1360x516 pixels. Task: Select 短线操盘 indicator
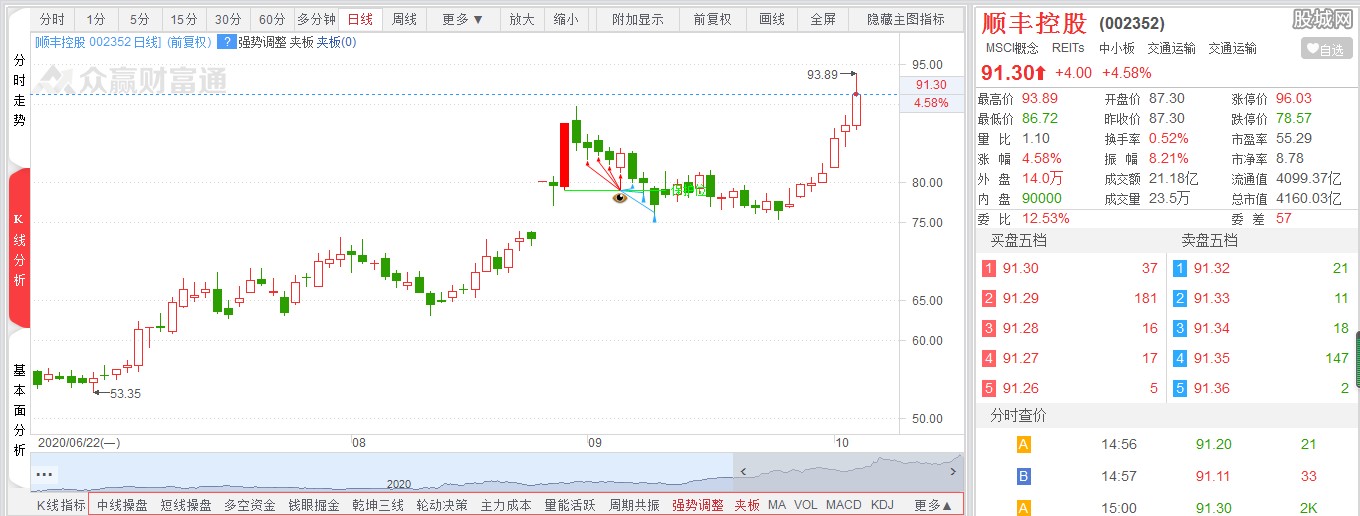[x=186, y=505]
